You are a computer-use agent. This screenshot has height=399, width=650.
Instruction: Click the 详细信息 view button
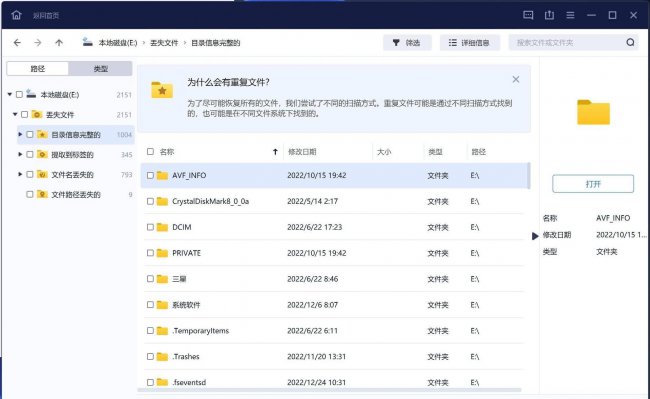[x=469, y=42]
